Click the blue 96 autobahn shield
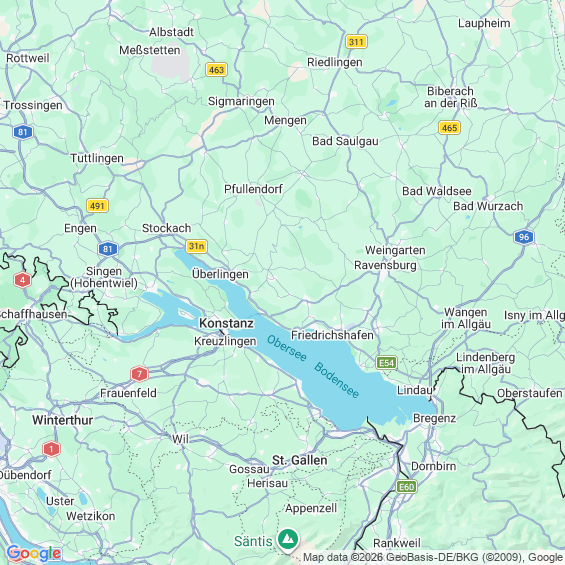 pyautogui.click(x=524, y=237)
